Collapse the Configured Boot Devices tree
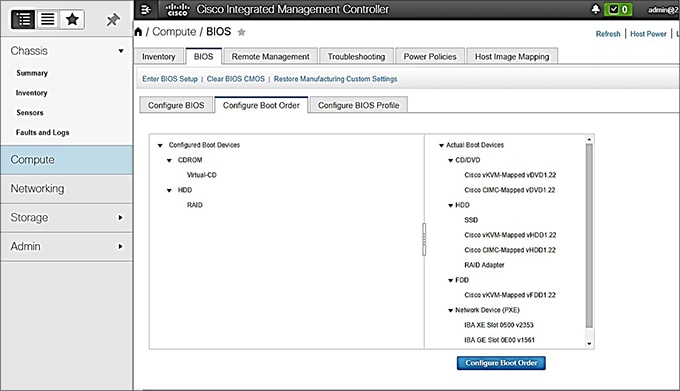 click(x=160, y=145)
